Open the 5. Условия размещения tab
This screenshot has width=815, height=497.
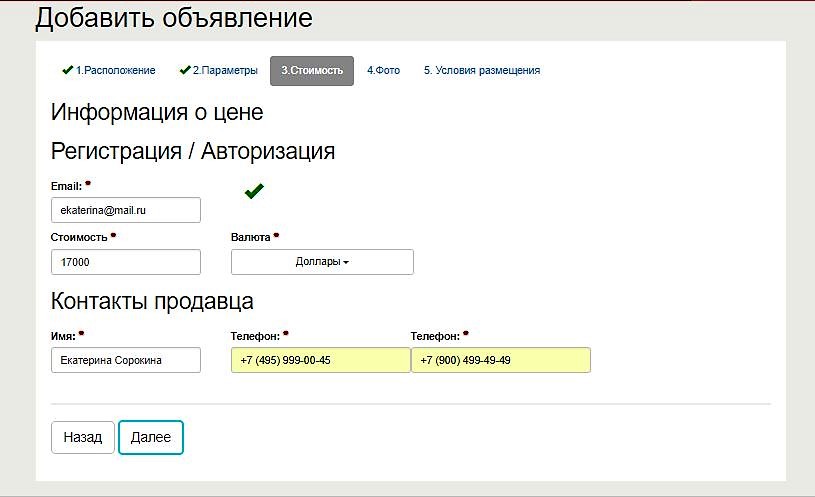[x=482, y=70]
